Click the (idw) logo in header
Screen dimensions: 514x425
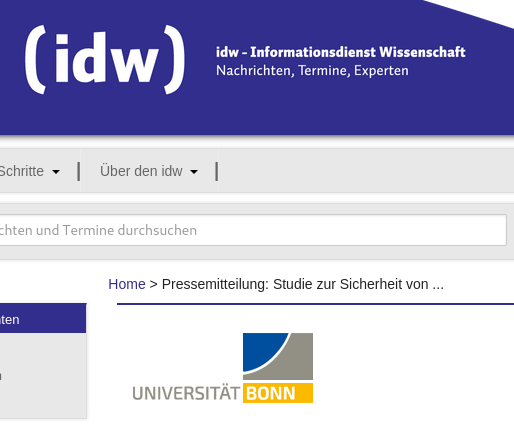pos(105,60)
